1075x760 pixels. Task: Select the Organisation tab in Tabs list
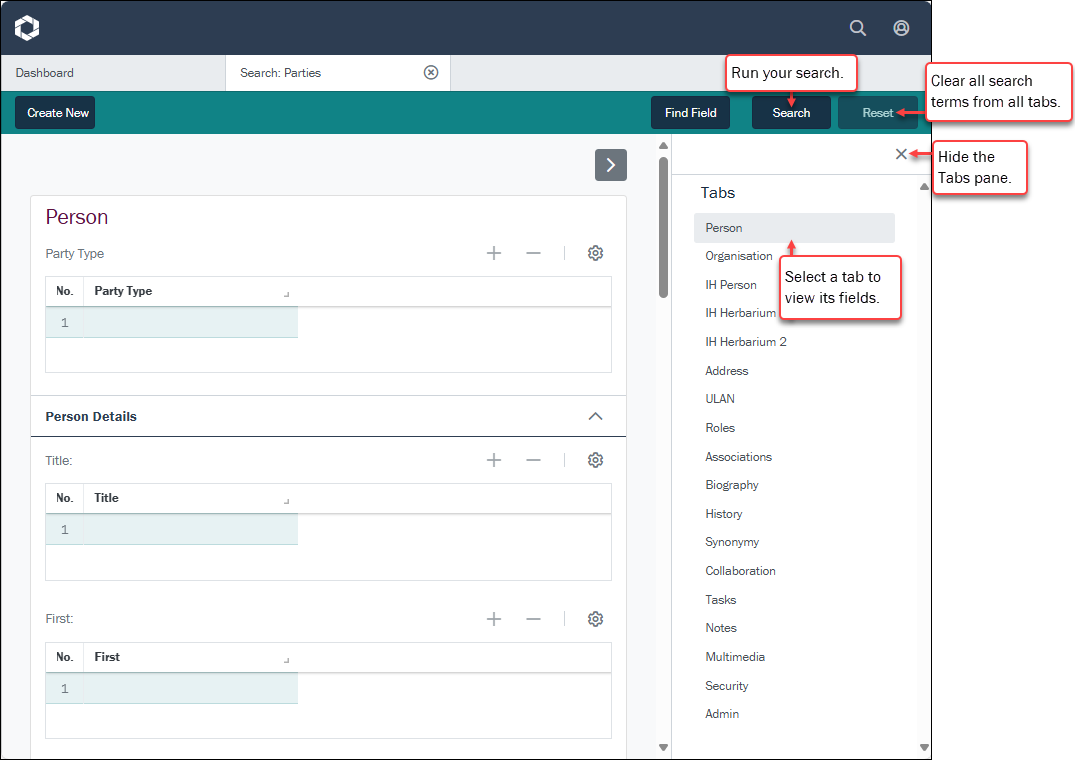[738, 256]
